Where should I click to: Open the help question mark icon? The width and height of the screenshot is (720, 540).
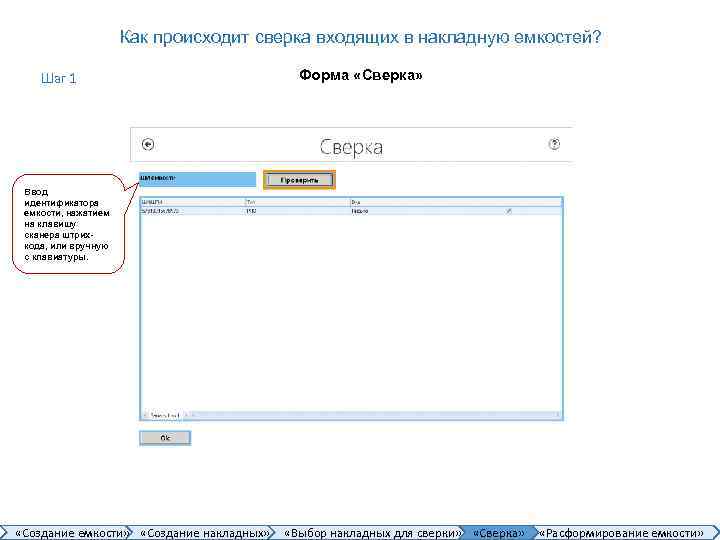554,144
